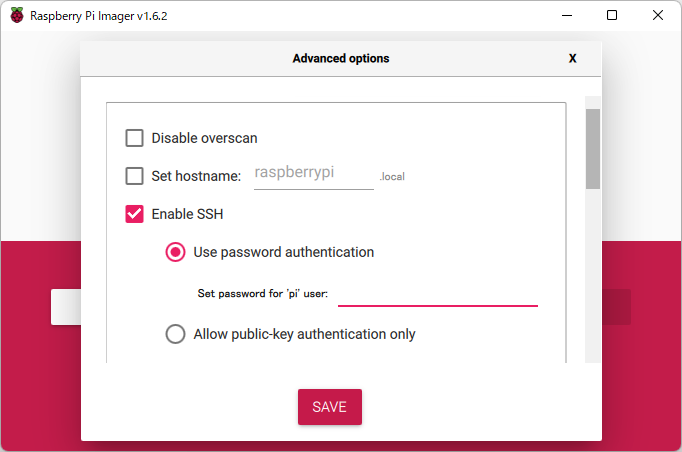Screen dimensions: 682x452
Task: Click the Advanced options scrollbar thumb
Action: point(592,148)
